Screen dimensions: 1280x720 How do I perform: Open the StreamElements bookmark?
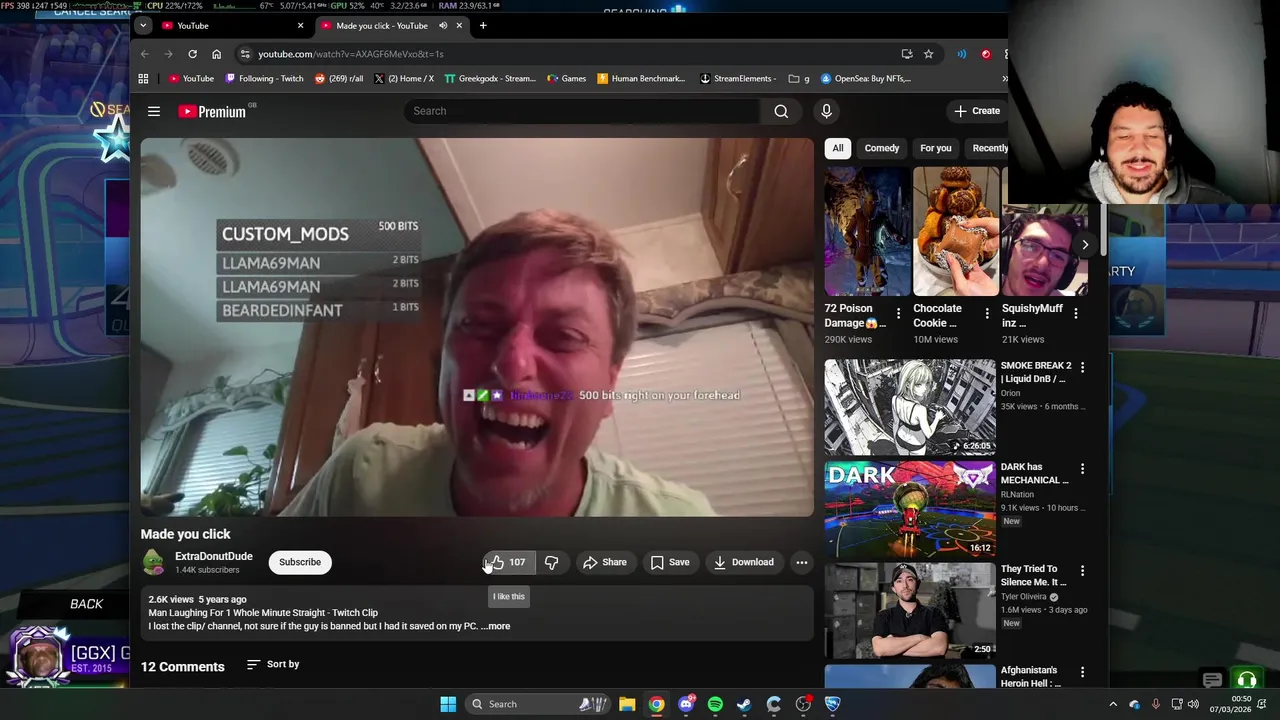tap(738, 78)
